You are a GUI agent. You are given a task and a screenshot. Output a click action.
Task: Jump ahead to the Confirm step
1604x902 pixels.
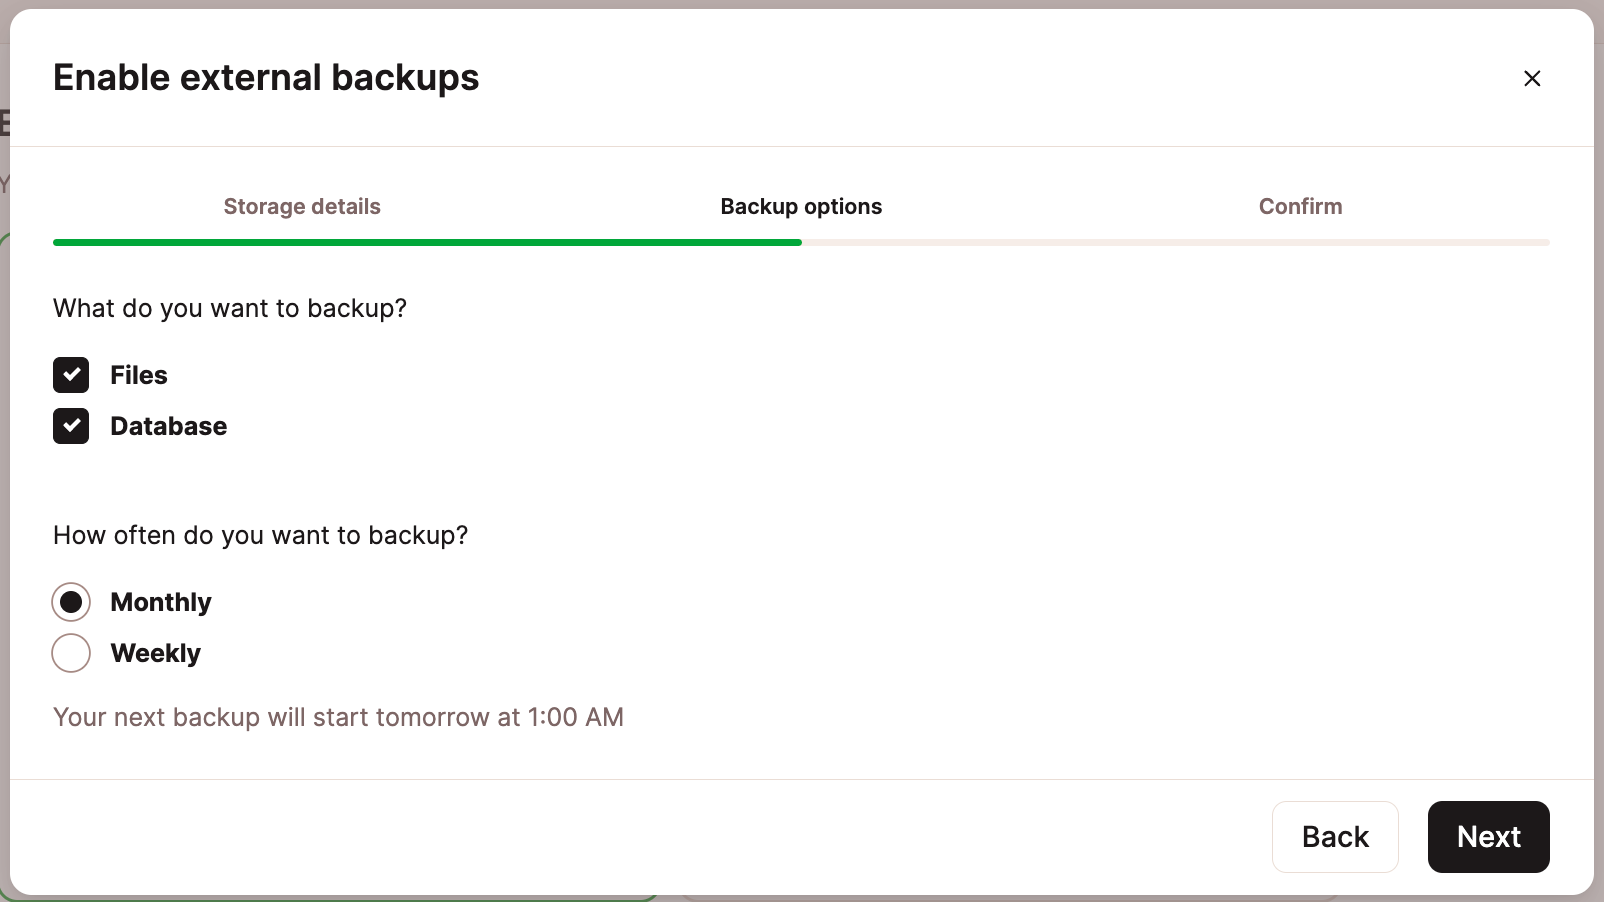[1300, 206]
